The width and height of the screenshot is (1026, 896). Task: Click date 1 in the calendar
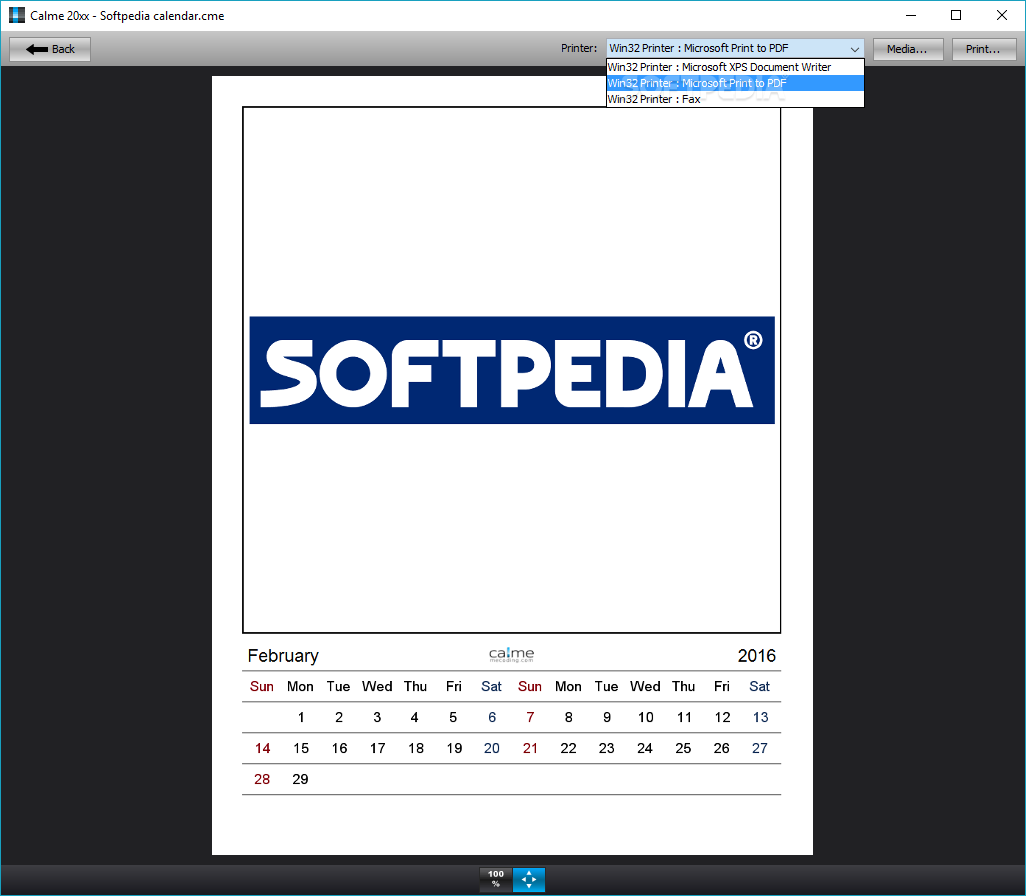[301, 717]
